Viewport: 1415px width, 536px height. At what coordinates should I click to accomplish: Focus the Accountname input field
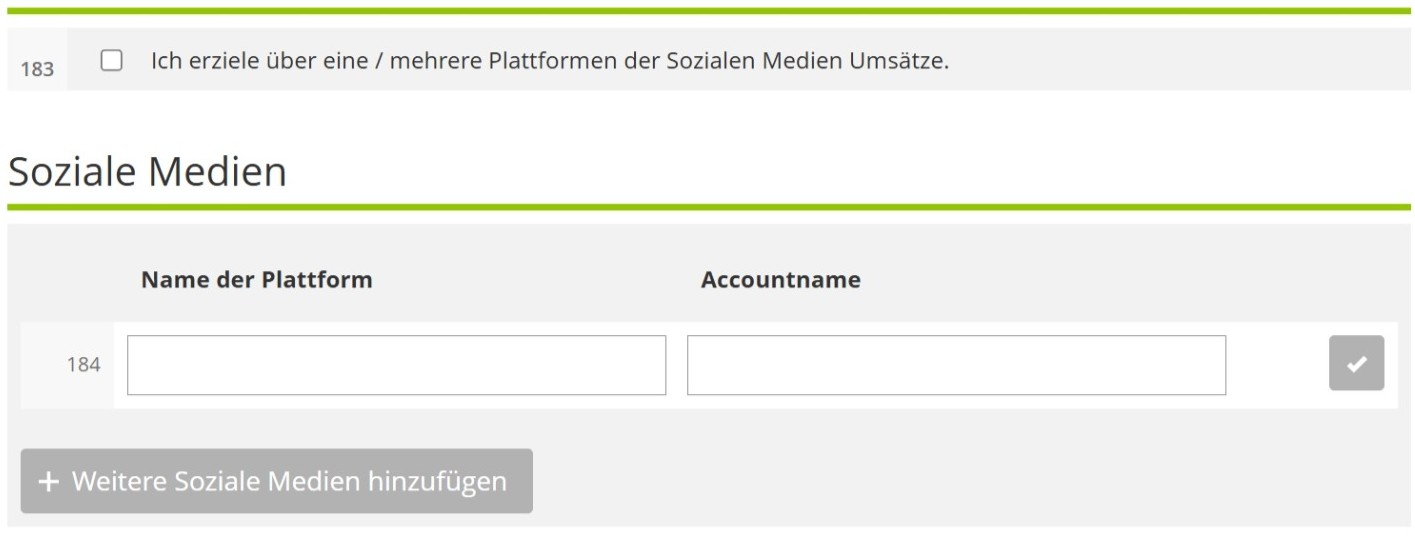click(x=956, y=365)
